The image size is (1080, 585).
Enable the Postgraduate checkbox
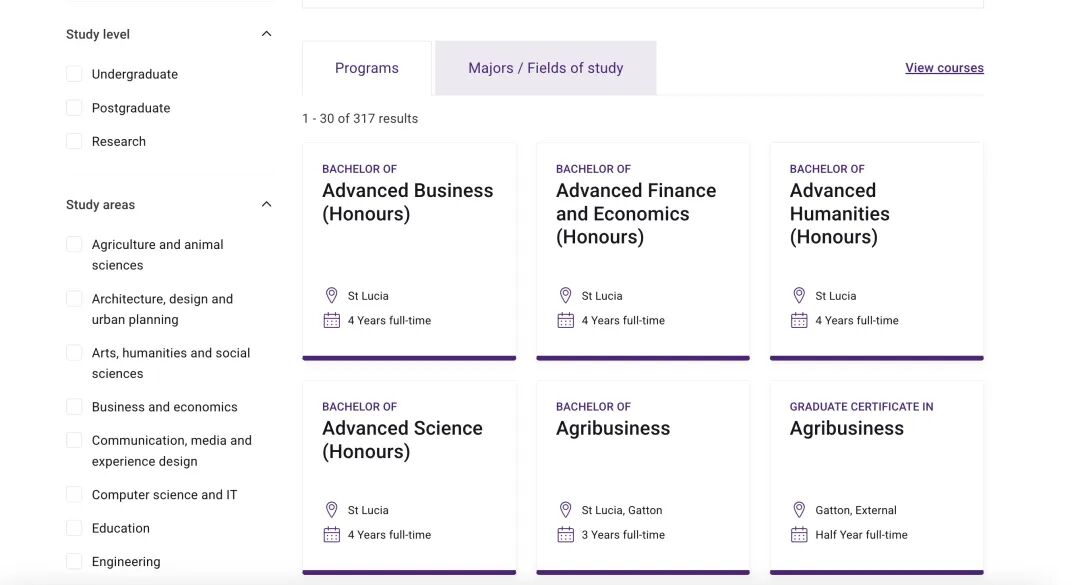click(x=74, y=108)
